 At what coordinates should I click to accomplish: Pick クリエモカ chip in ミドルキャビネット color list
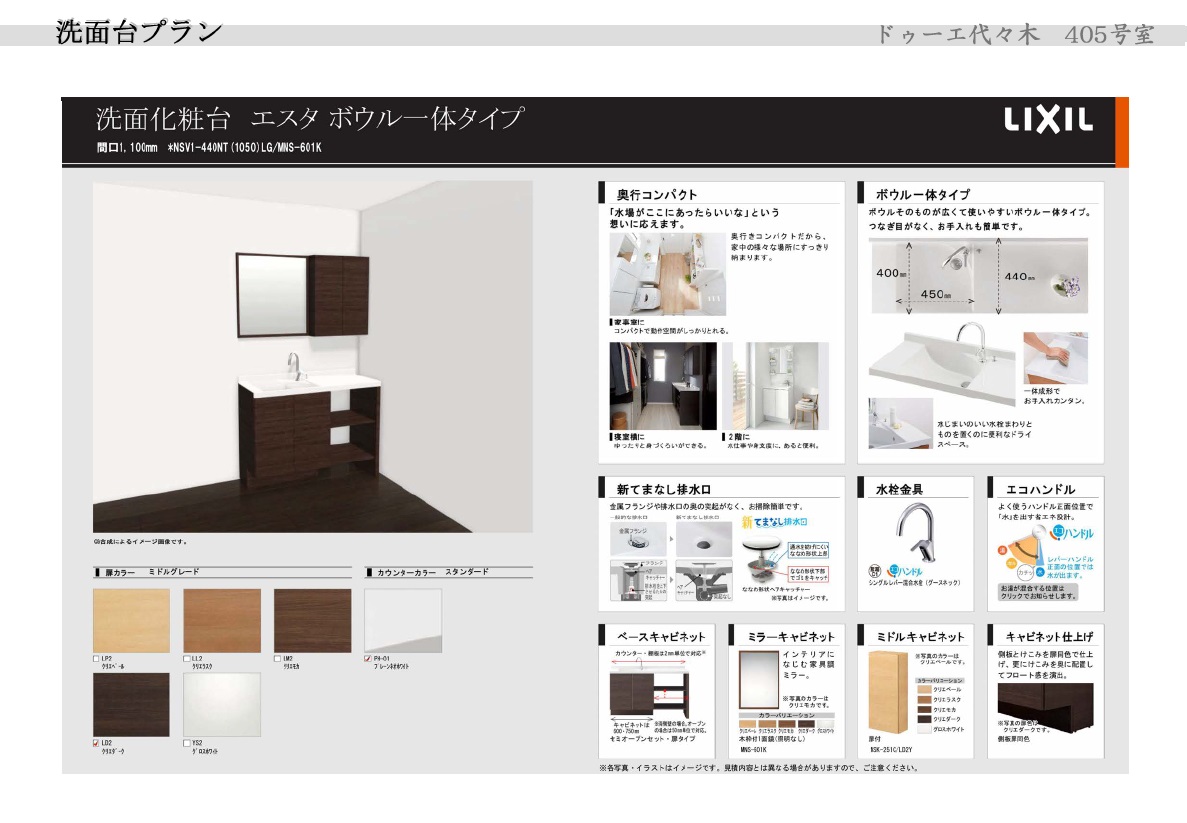(924, 709)
